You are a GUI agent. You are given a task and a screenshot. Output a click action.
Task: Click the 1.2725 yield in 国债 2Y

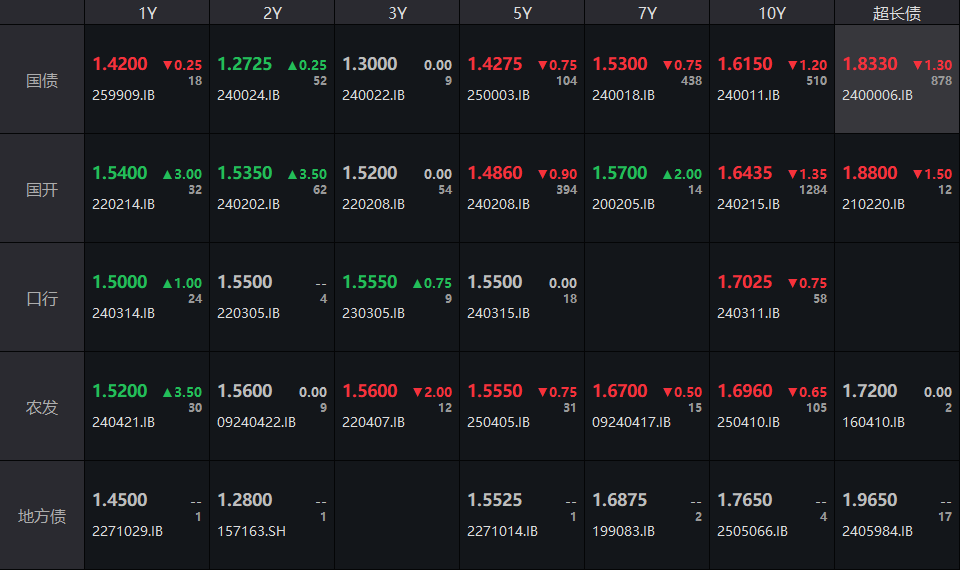[244, 64]
